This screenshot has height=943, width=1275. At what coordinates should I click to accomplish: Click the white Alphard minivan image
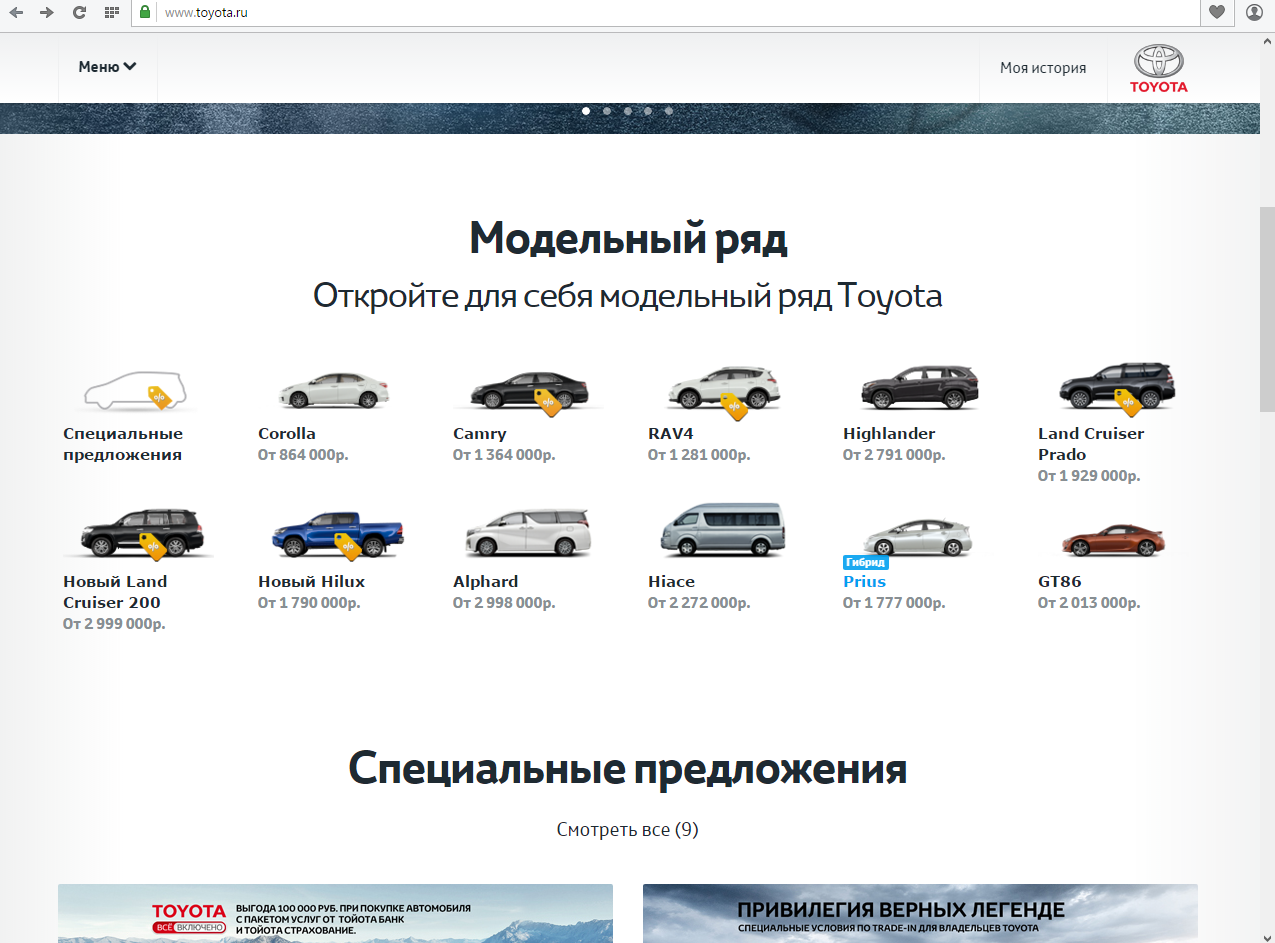(x=528, y=534)
